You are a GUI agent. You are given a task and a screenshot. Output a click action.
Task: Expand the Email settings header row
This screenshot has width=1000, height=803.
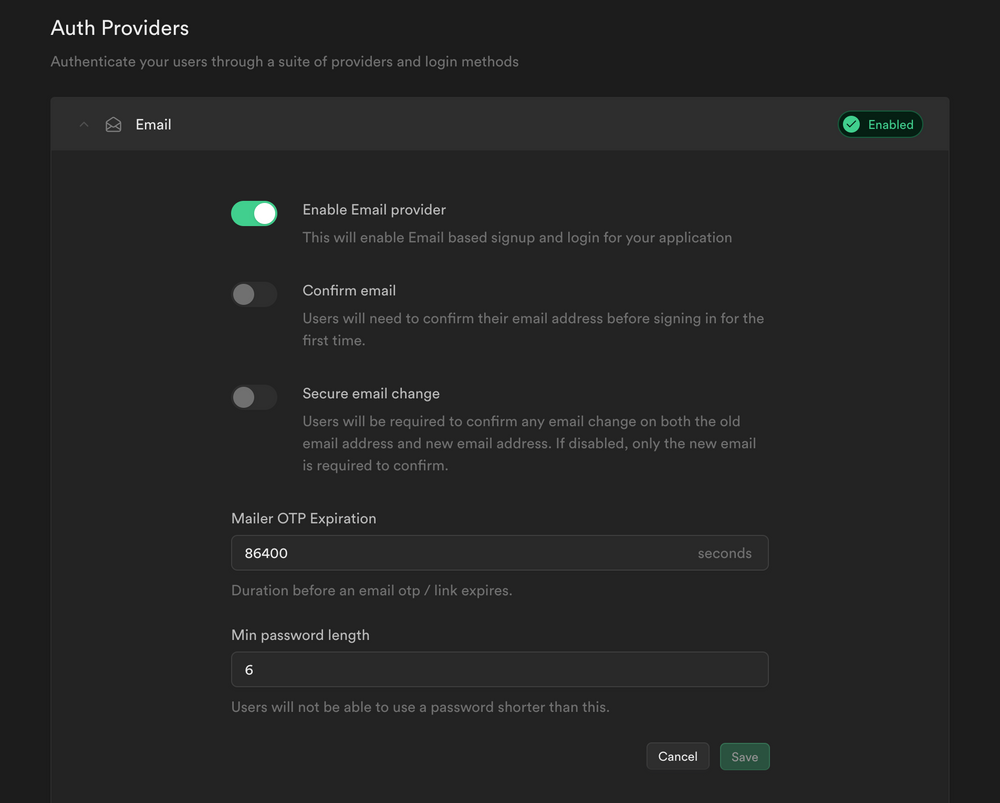click(x=400, y=124)
